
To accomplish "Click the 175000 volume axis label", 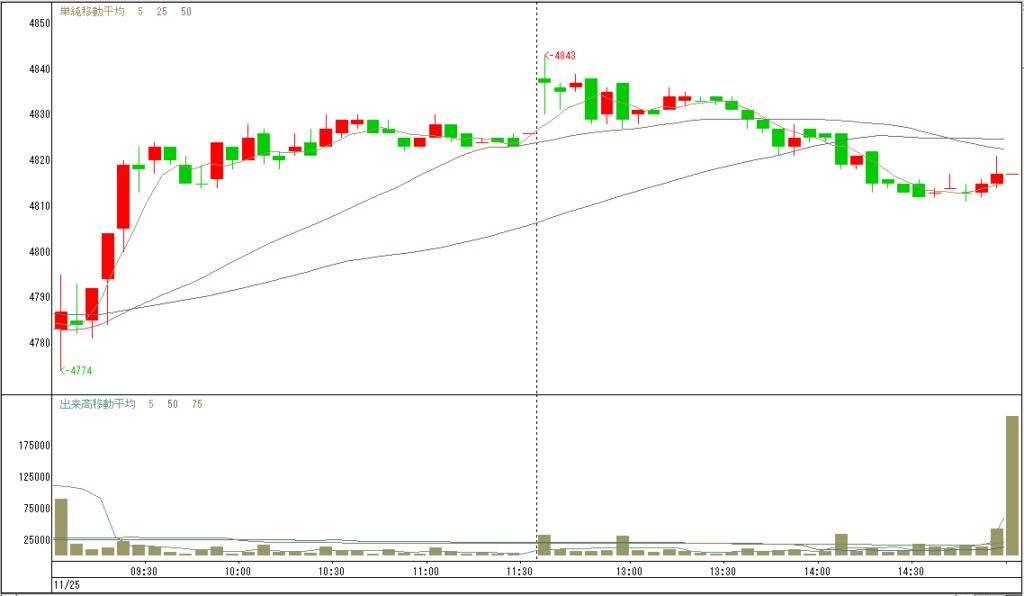I will tap(35, 445).
